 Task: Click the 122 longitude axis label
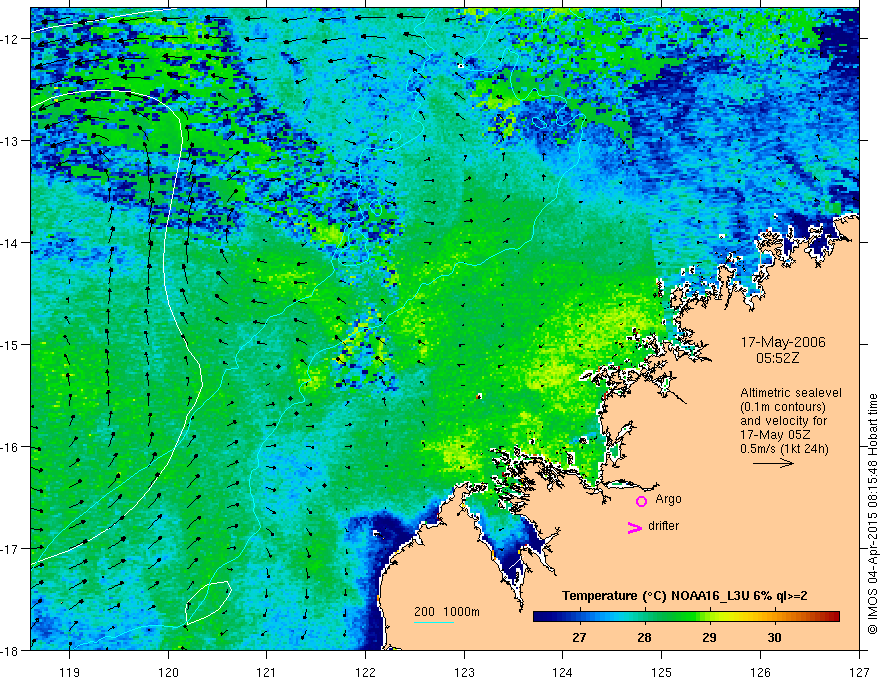point(365,672)
